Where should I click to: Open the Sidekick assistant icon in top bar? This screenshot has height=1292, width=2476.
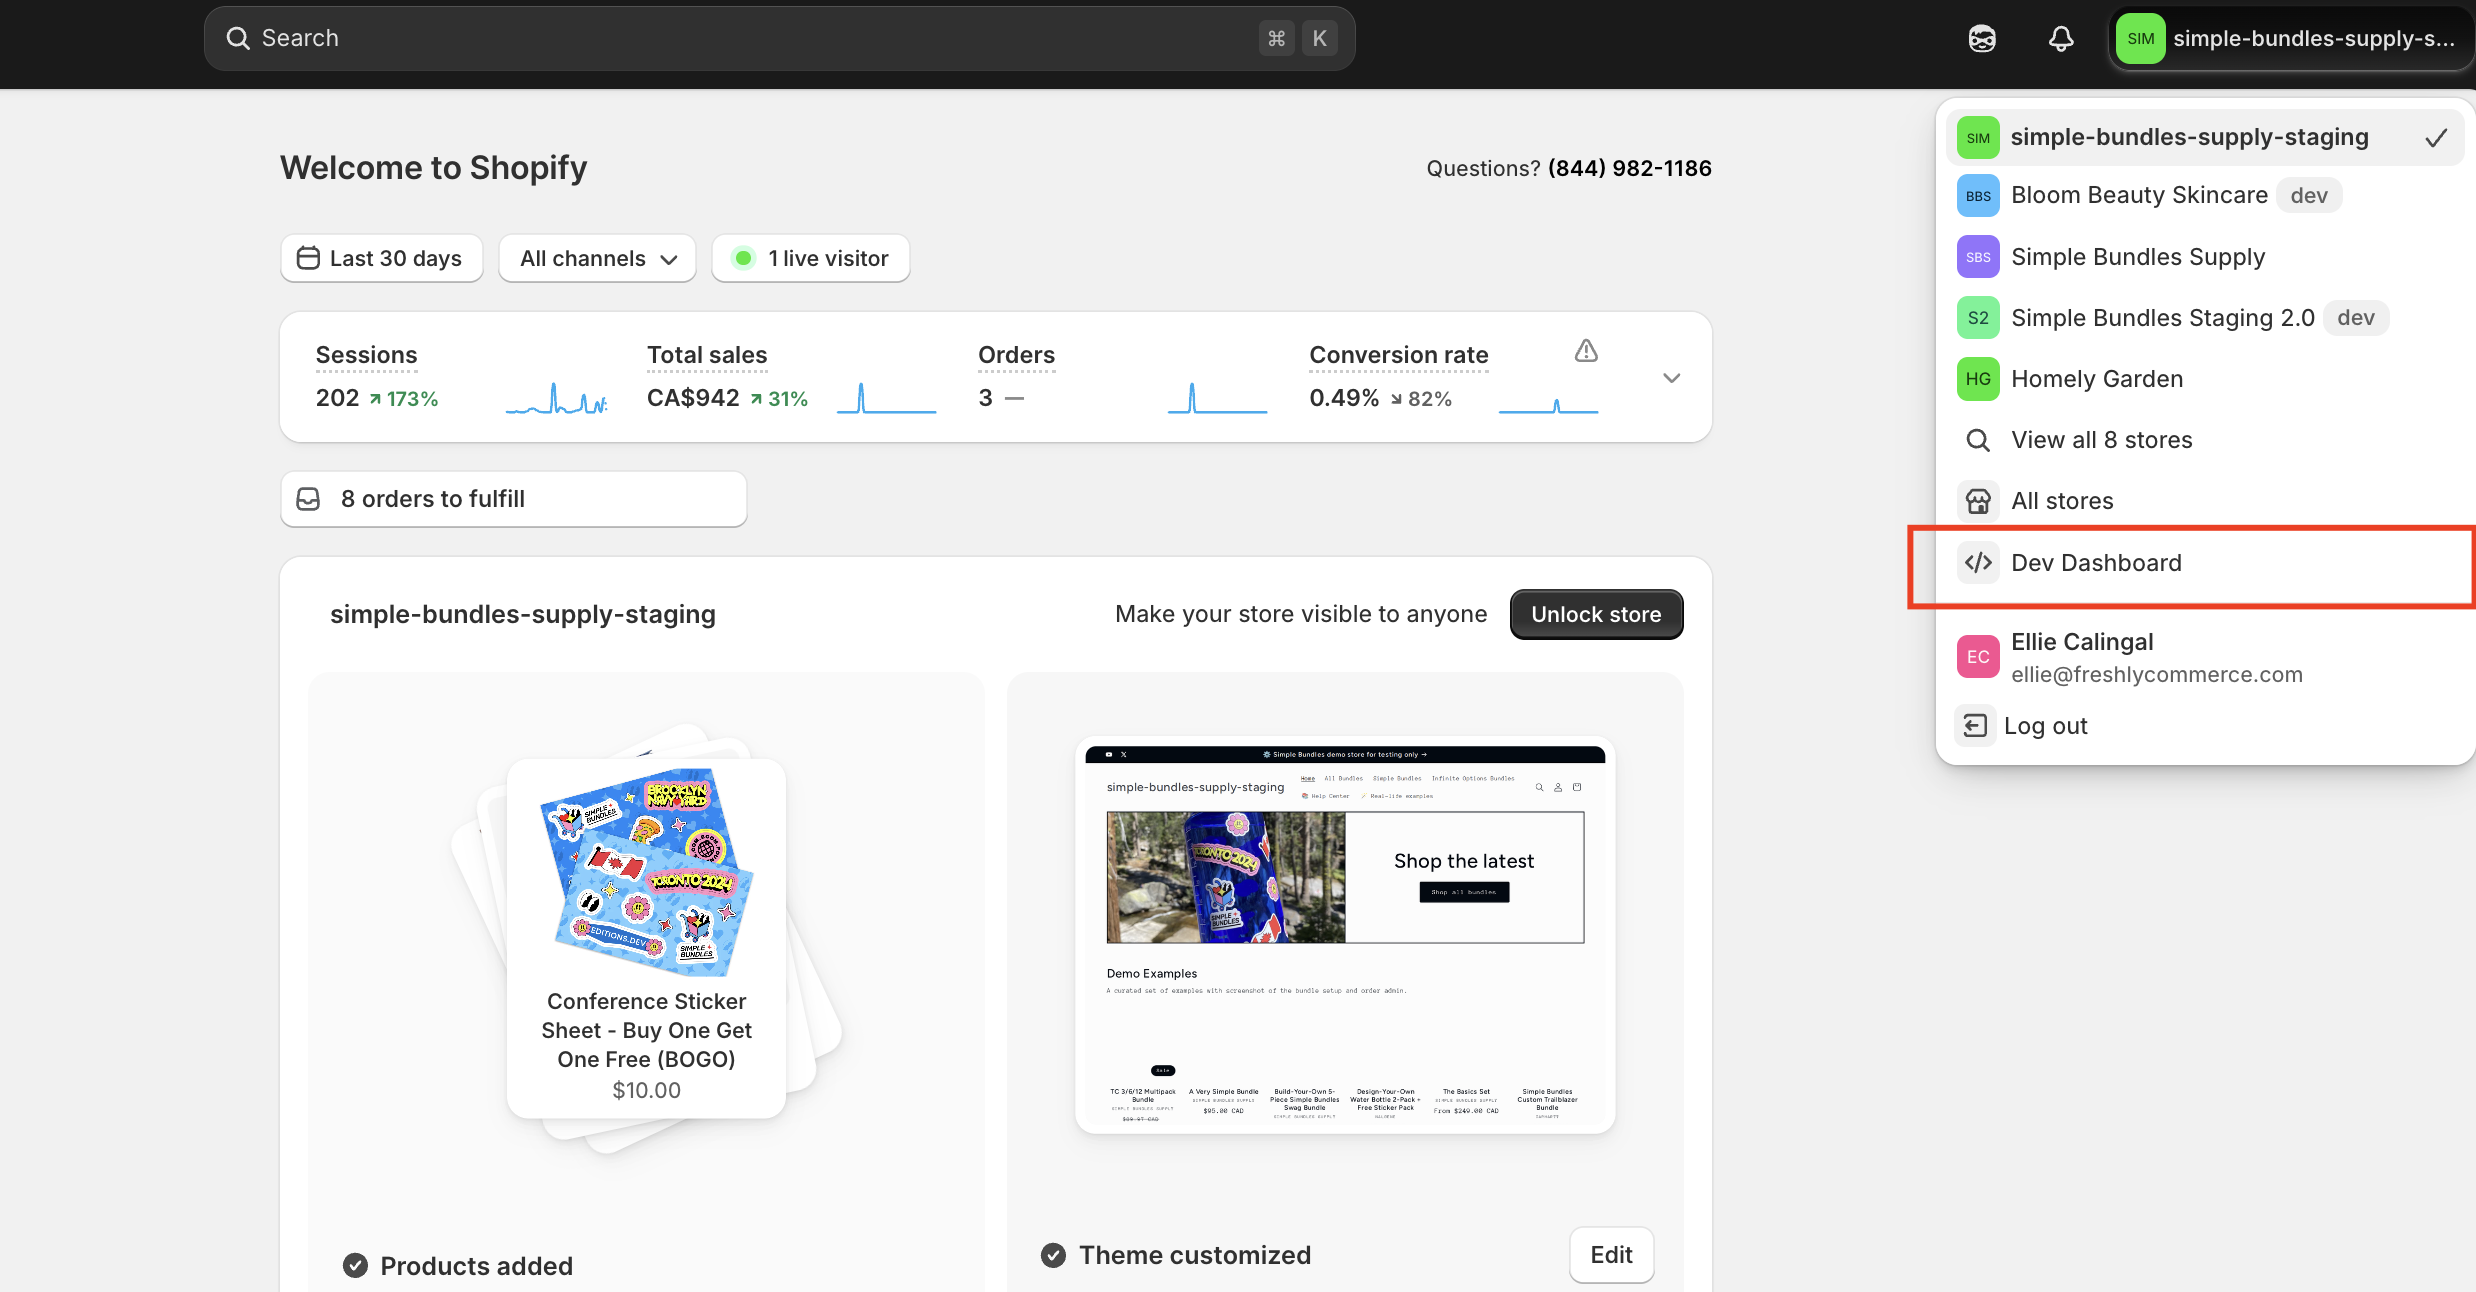[1981, 39]
